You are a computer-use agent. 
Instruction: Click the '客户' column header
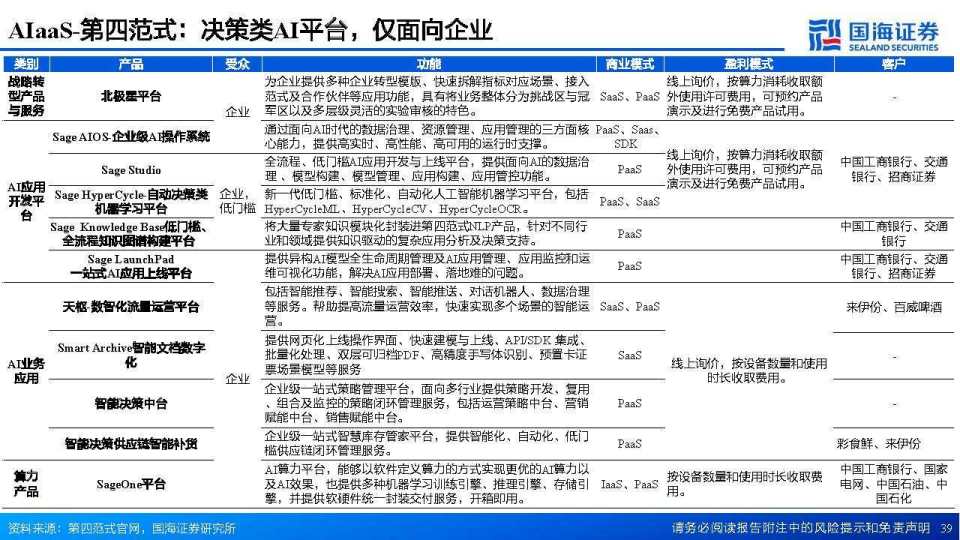tap(893, 64)
